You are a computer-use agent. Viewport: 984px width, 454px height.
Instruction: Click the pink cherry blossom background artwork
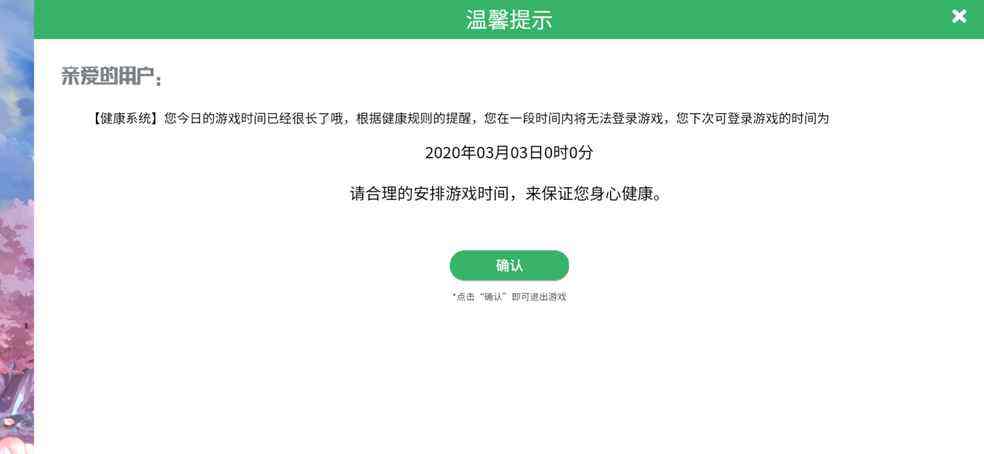pos(16,283)
